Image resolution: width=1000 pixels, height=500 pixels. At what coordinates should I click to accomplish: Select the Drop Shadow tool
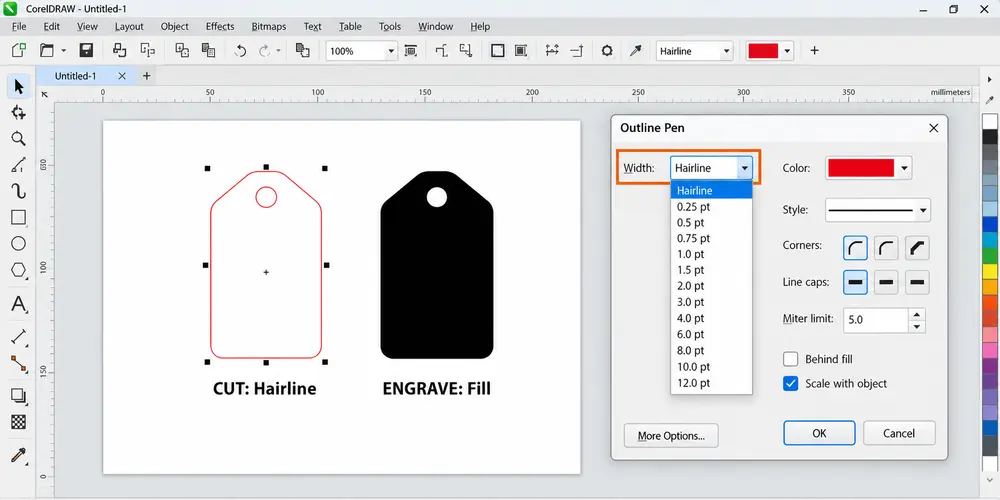coord(18,396)
